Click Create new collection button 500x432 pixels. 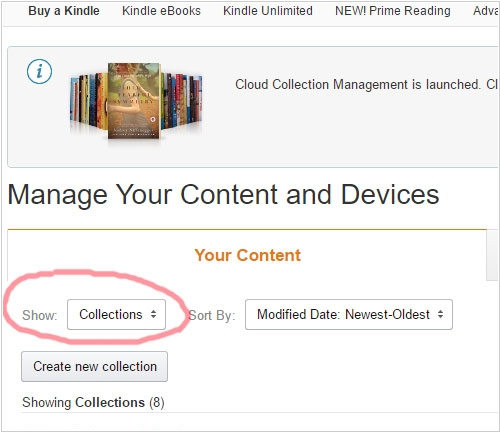94,366
